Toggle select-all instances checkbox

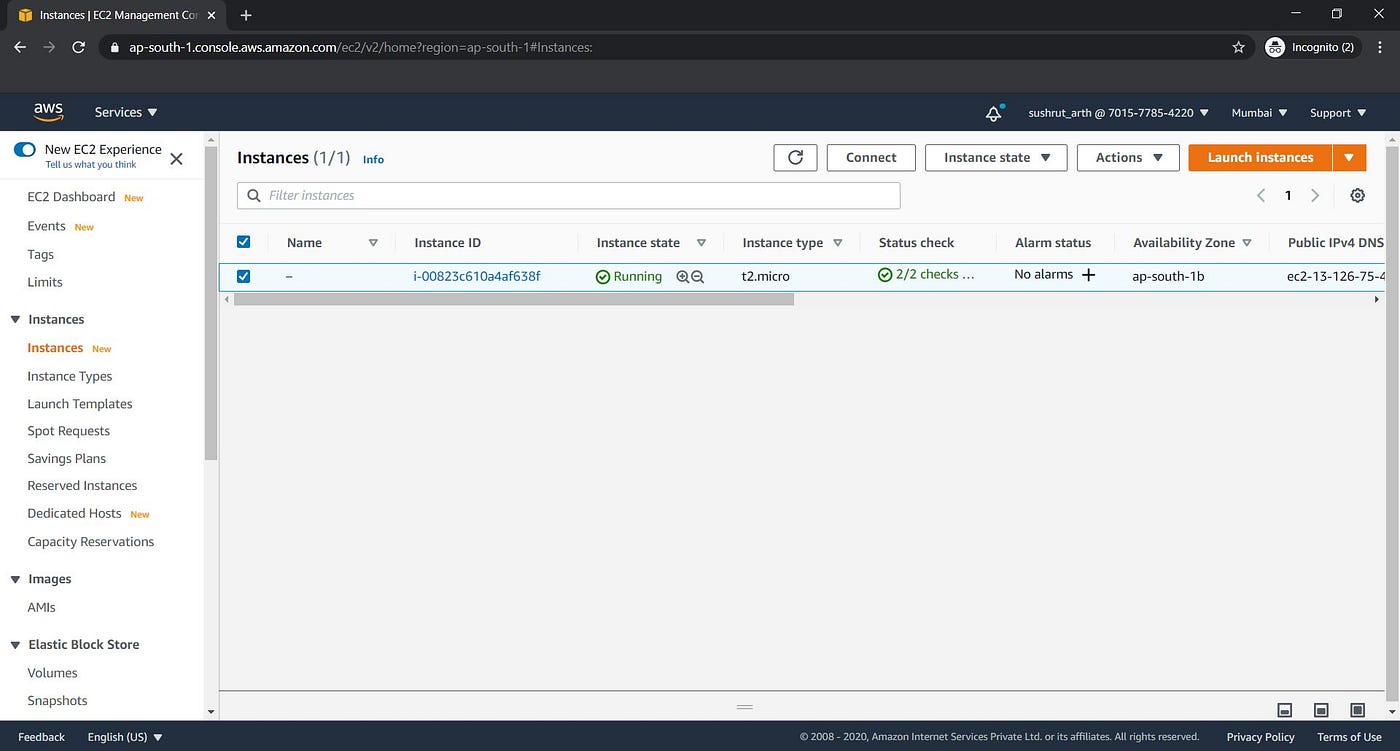[243, 242]
